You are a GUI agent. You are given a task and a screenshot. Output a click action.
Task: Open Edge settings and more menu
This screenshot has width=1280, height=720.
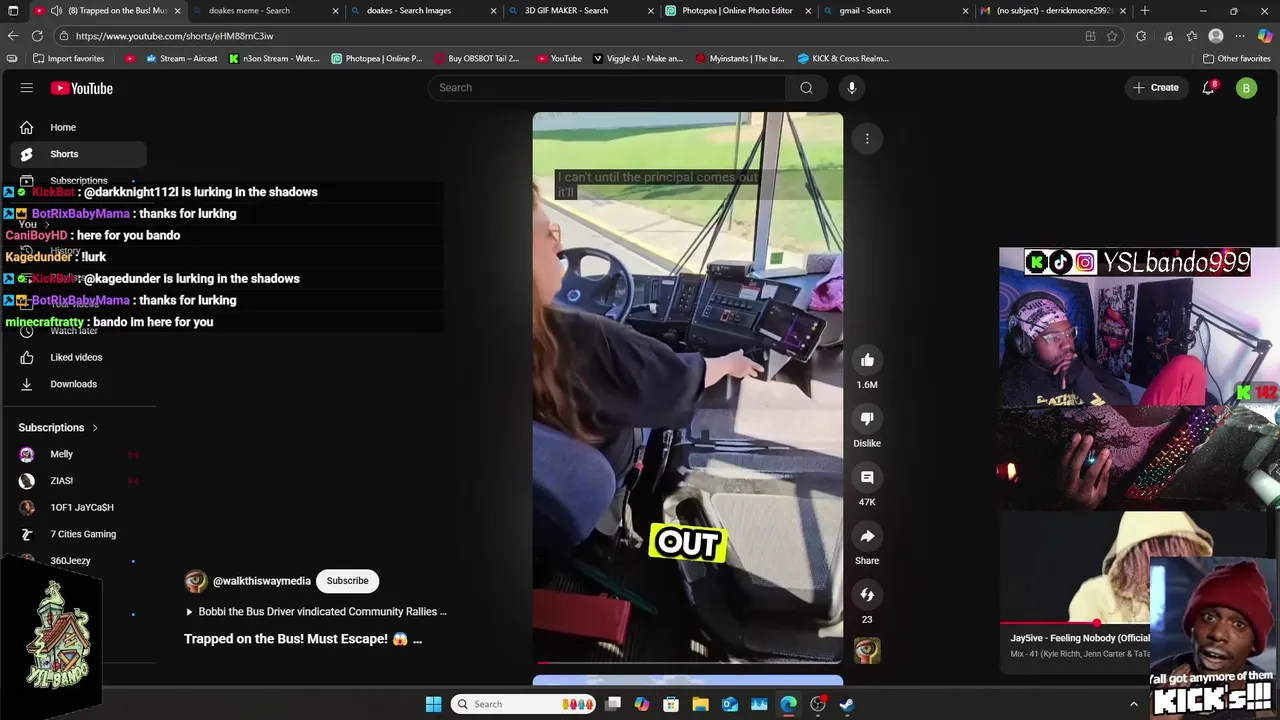point(1240,36)
